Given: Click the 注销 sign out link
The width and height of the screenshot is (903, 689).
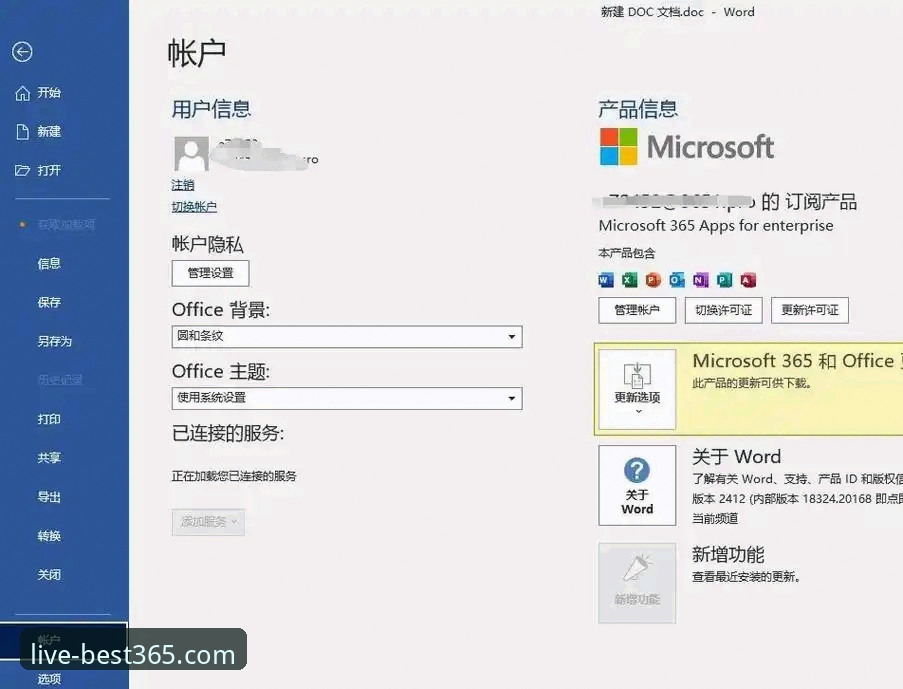Looking at the screenshot, I should [183, 185].
